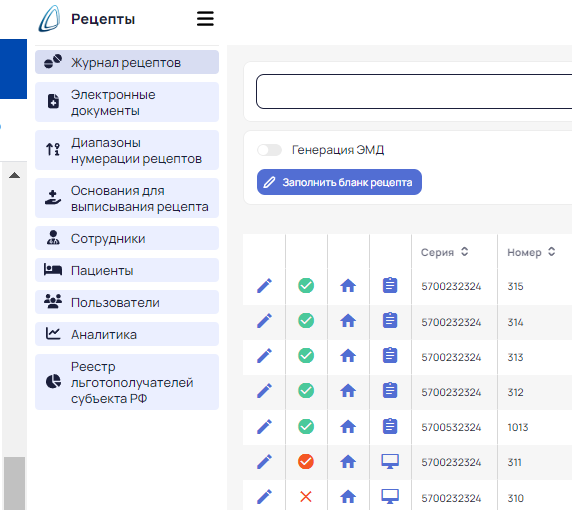
Task: Click the monitor icon in recipe 311 row
Action: point(390,462)
